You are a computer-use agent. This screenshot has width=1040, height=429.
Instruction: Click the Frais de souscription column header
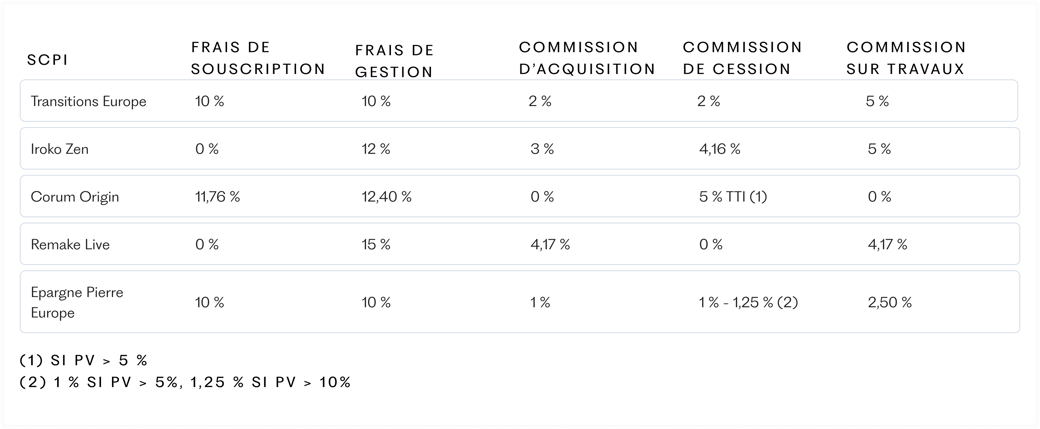tap(258, 58)
